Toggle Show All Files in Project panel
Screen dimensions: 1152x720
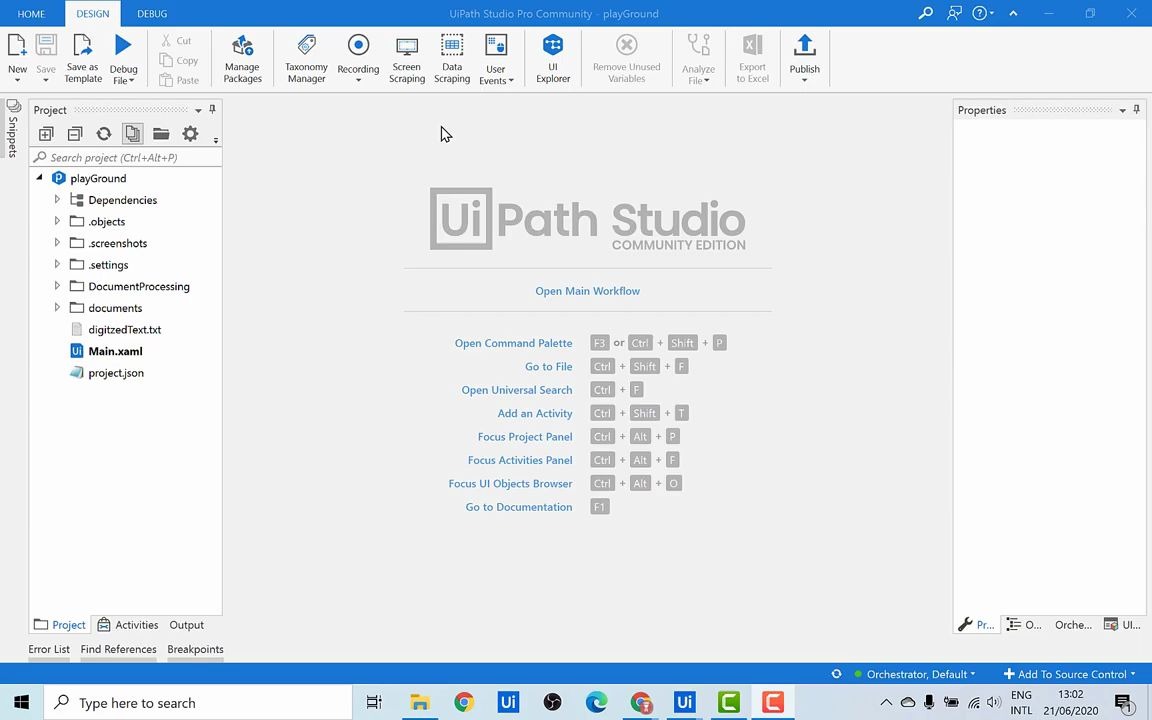coord(133,133)
